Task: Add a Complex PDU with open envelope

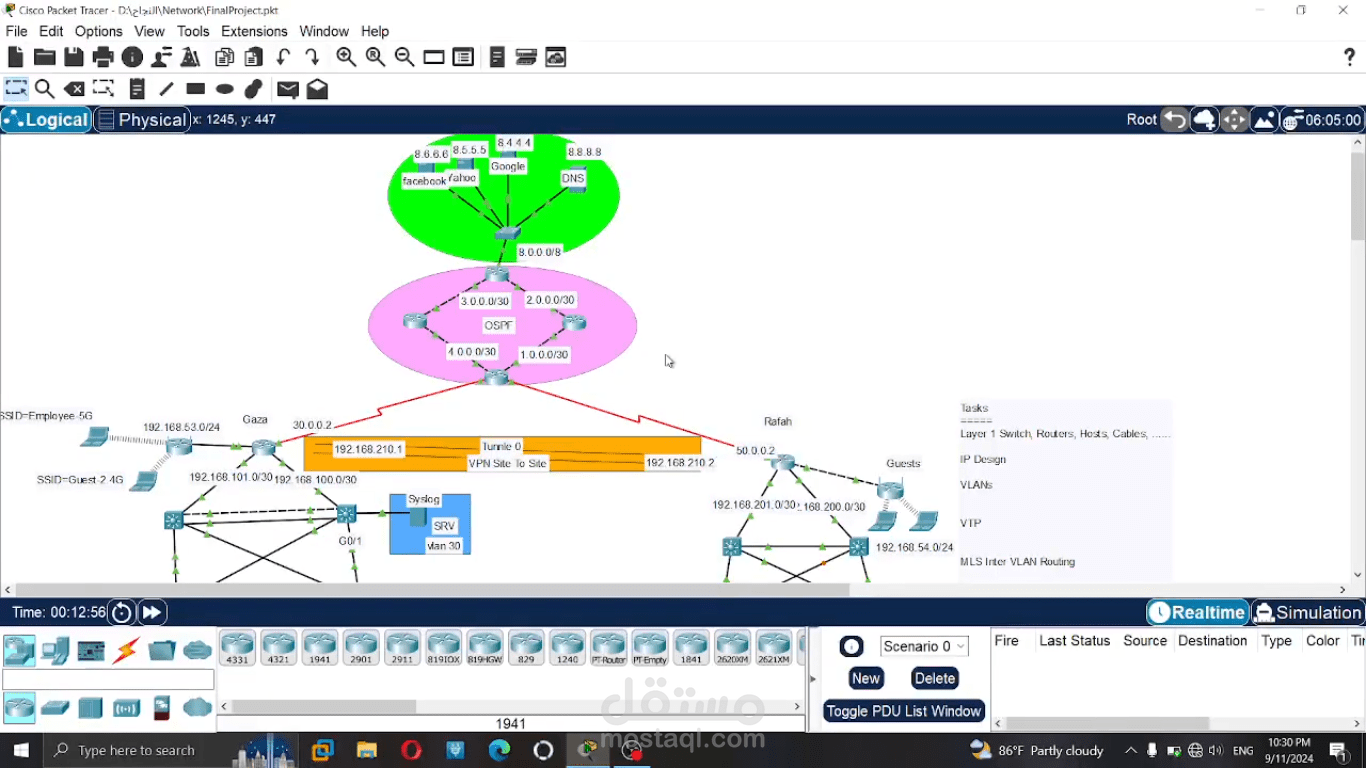Action: pyautogui.click(x=317, y=89)
